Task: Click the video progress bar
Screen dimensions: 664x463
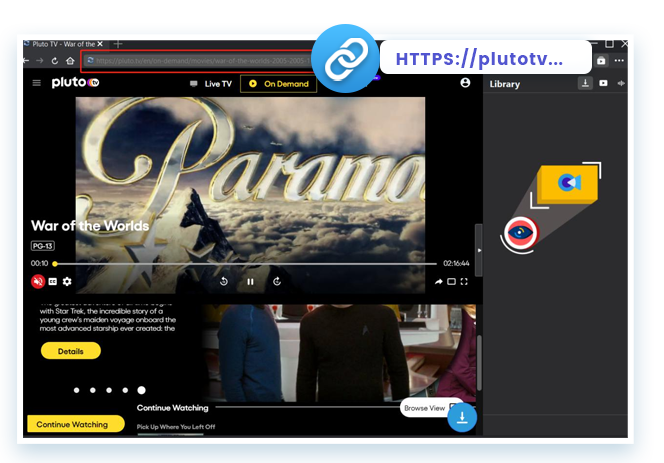Action: [246, 263]
